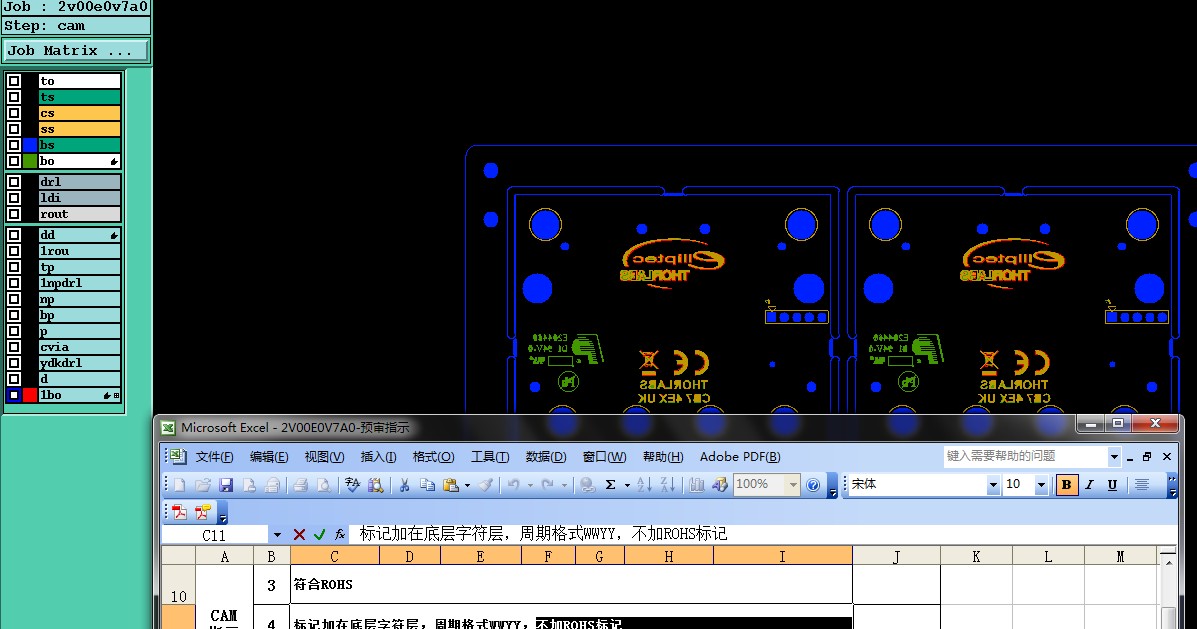Toggle Bold formatting button
1197x629 pixels.
(x=1066, y=485)
